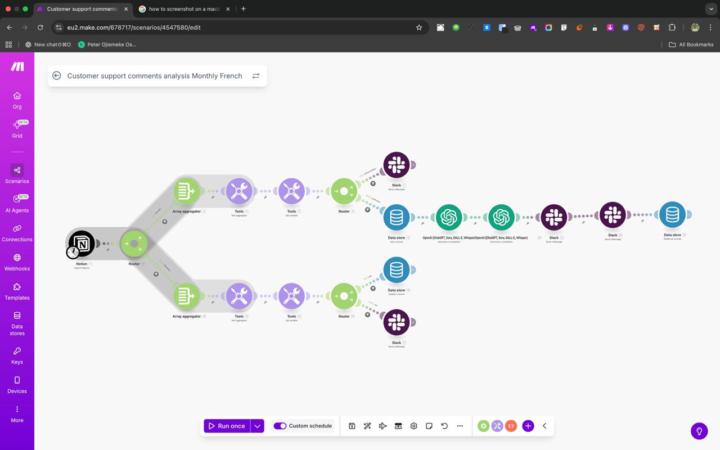Go back using the arrow beside scenario name

(56, 76)
